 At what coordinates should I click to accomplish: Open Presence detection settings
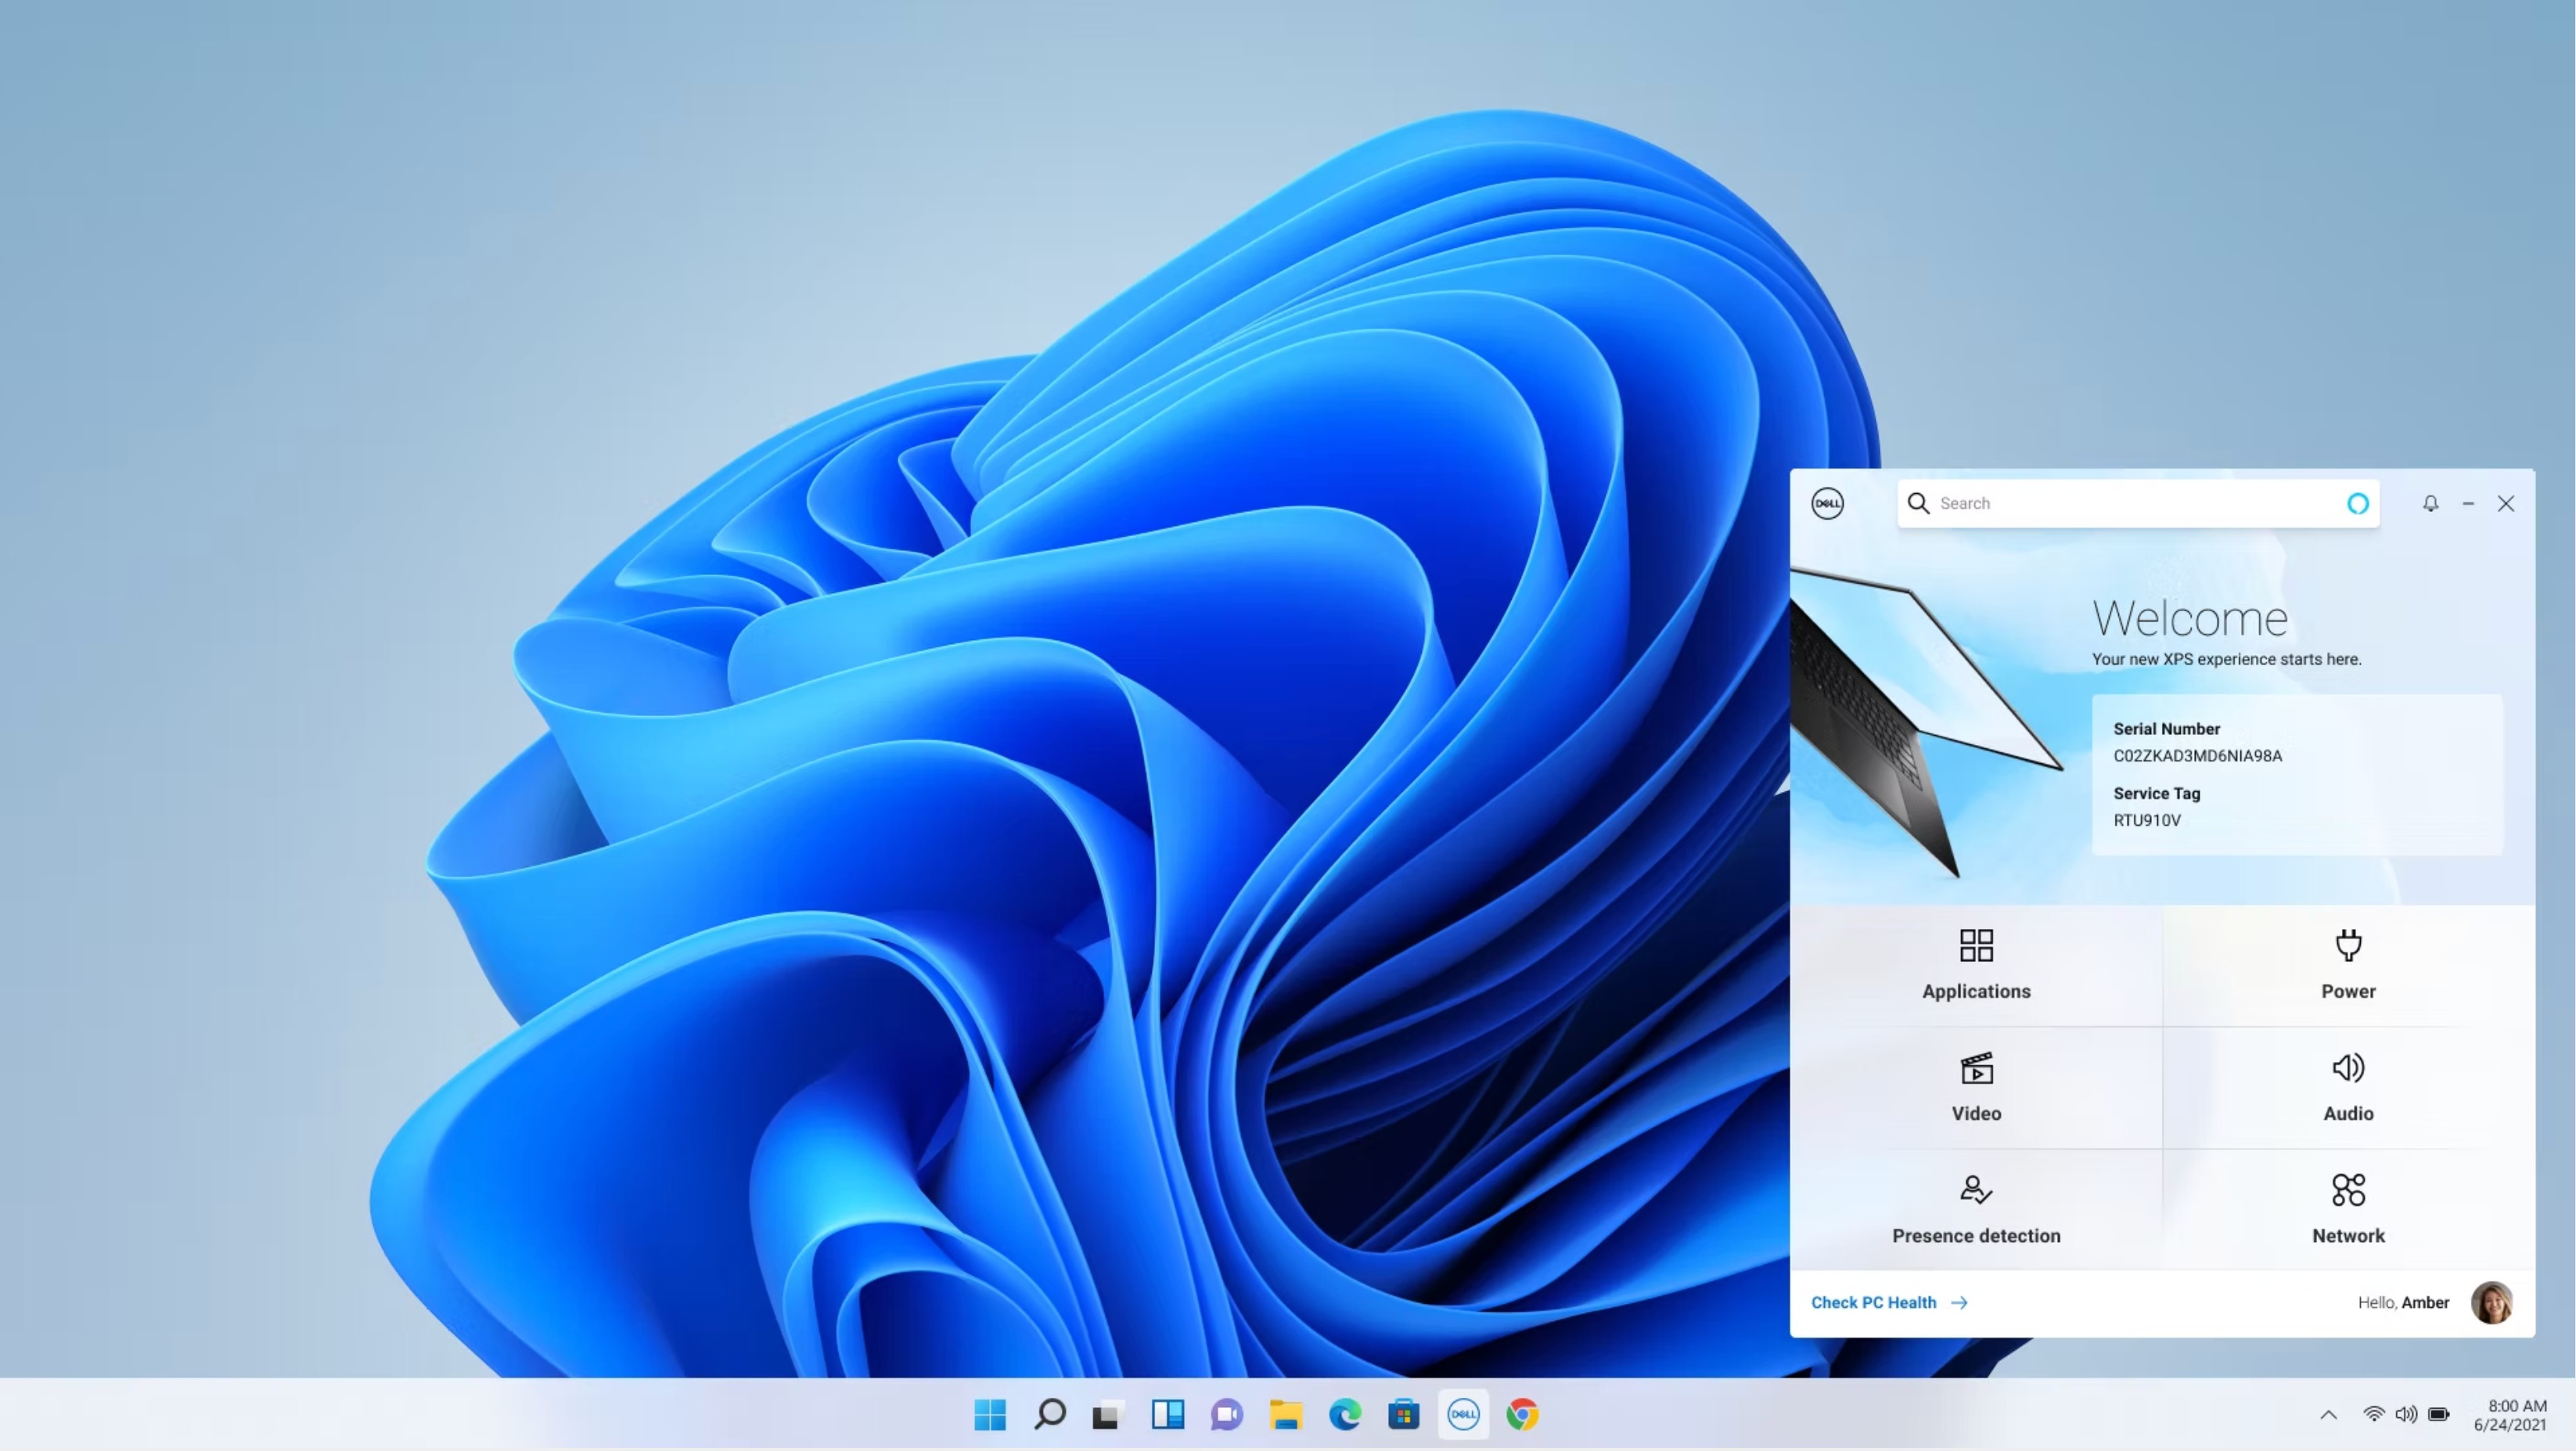pyautogui.click(x=1975, y=1209)
